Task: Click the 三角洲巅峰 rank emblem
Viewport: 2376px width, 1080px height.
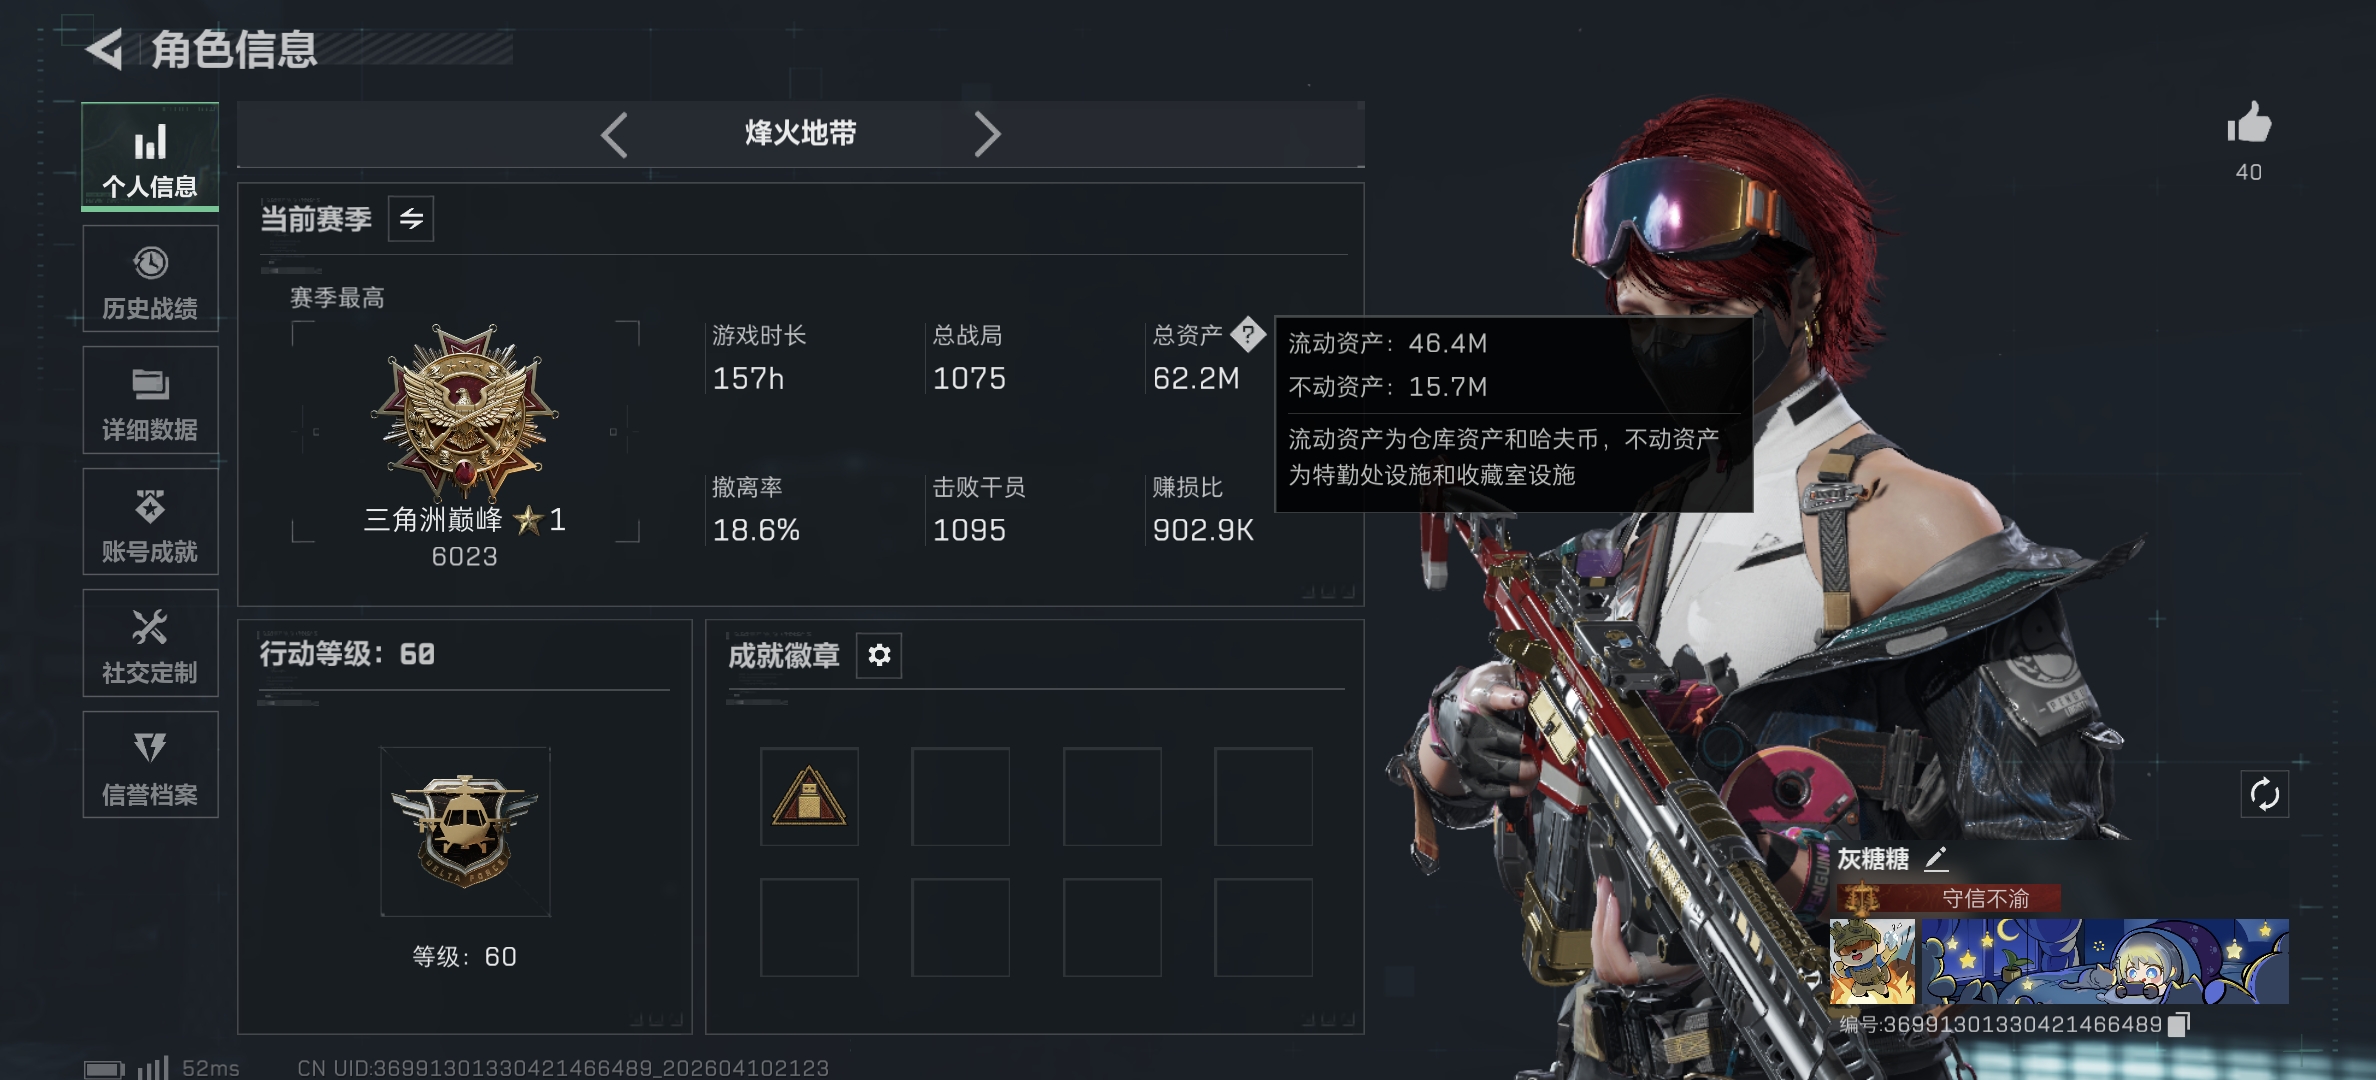Action: (465, 410)
